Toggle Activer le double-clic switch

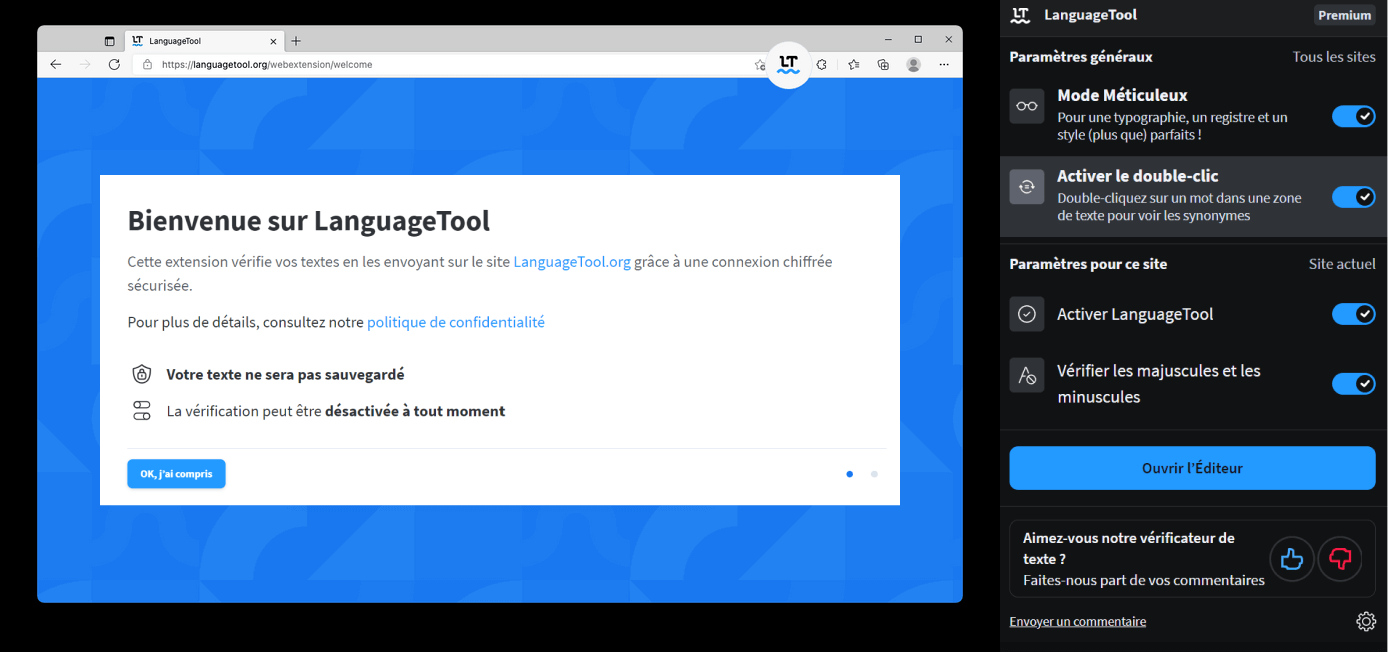pos(1354,197)
